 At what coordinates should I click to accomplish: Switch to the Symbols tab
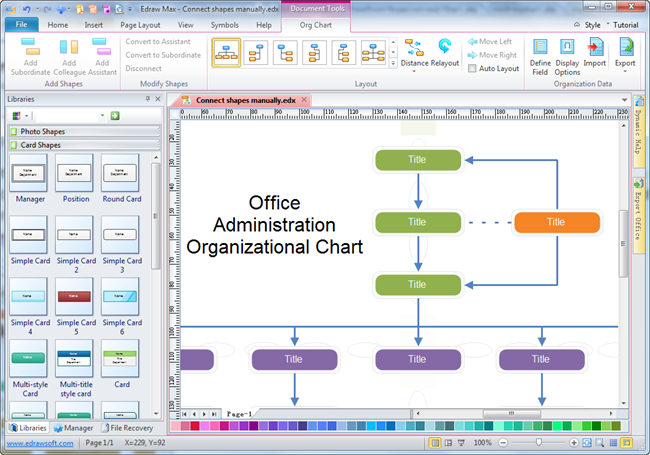(x=224, y=25)
